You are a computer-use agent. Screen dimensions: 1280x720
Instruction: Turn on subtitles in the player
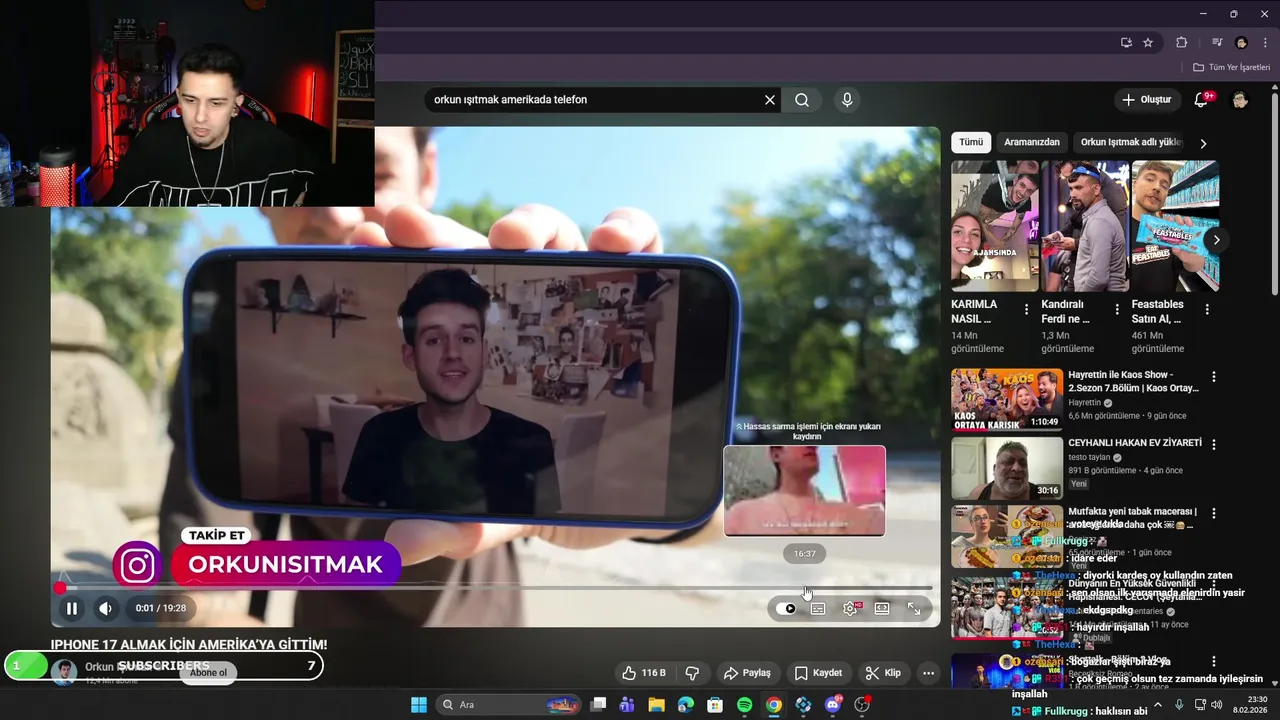[818, 608]
